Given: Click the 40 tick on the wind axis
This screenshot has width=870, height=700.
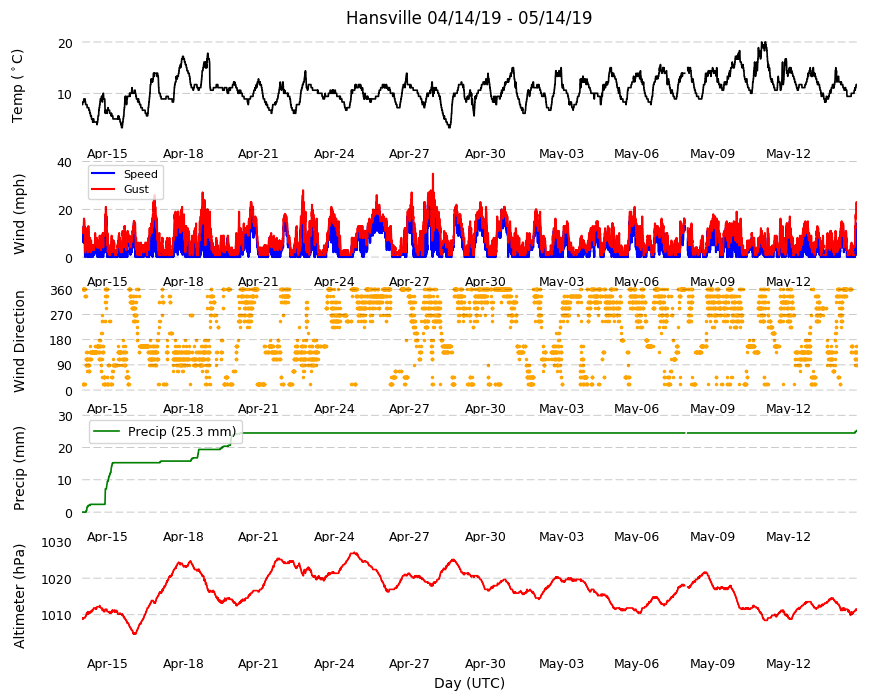Looking at the screenshot, I should 64,163.
